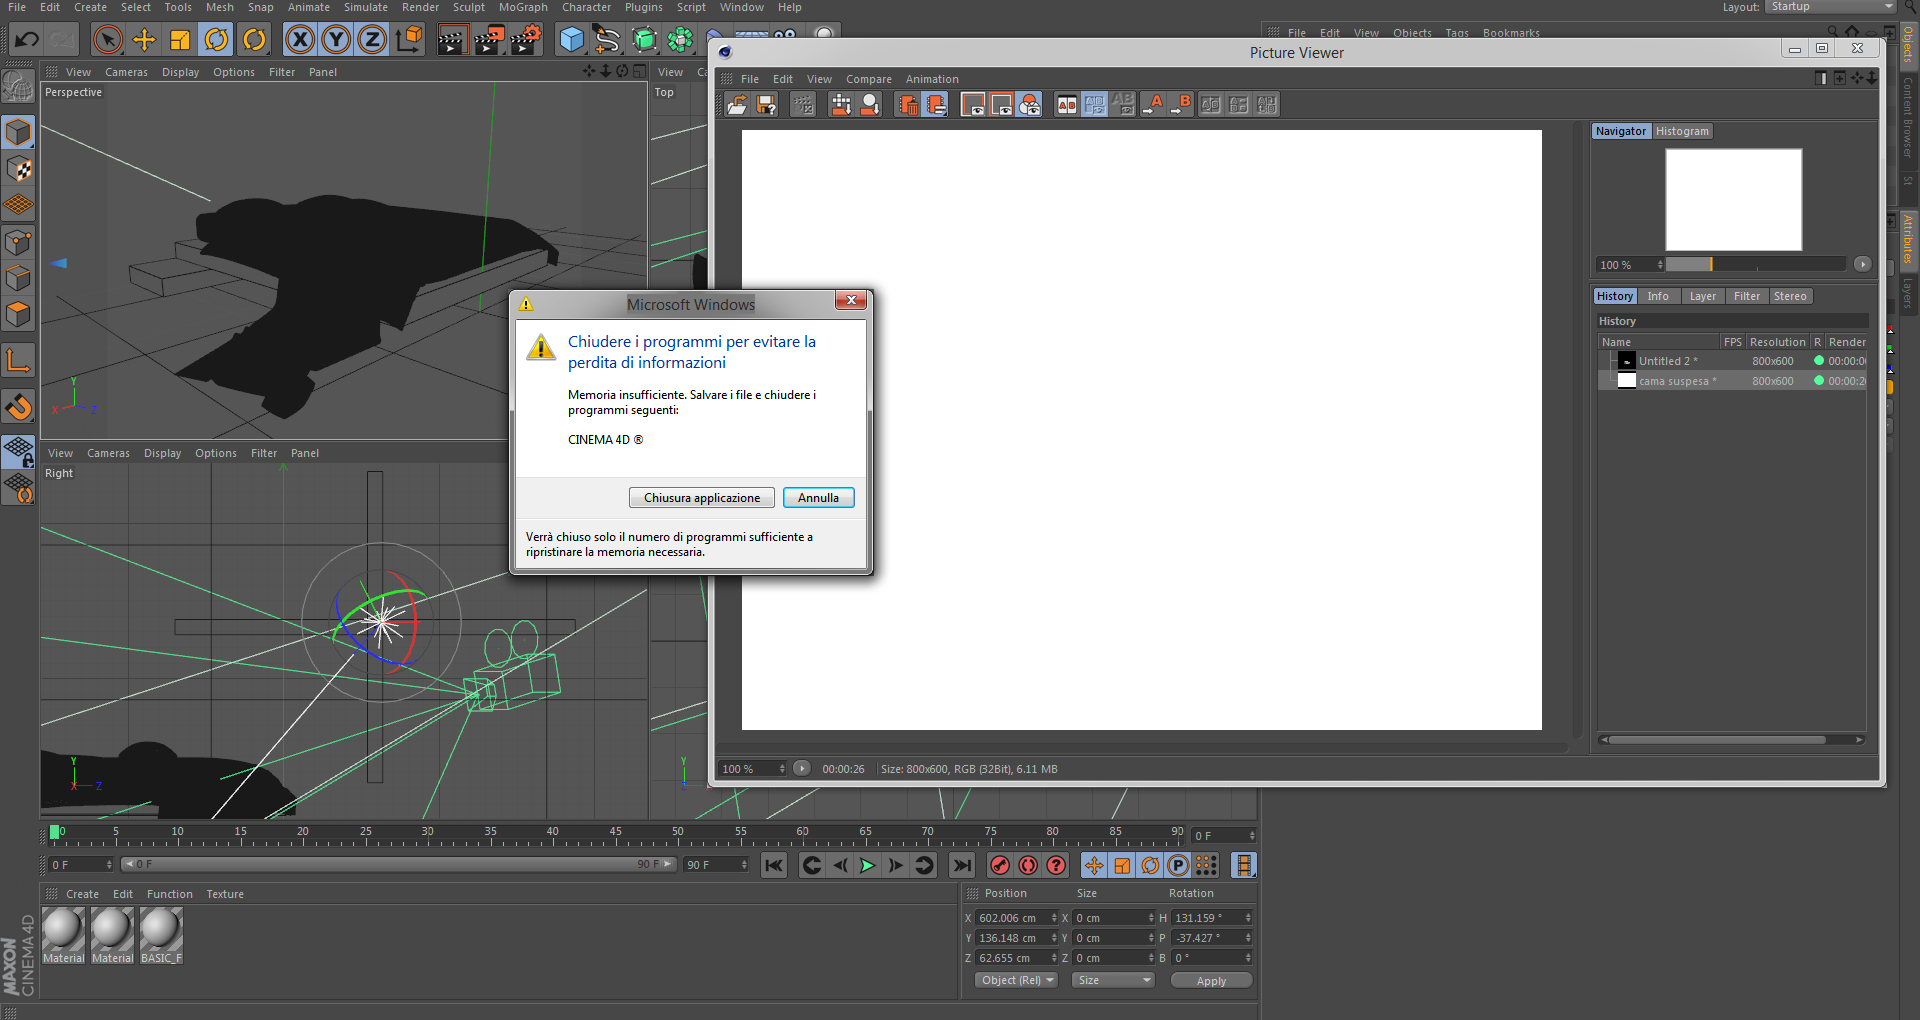This screenshot has width=1920, height=1020.
Task: Click the Undo arrow in main toolbar
Action: click(27, 40)
